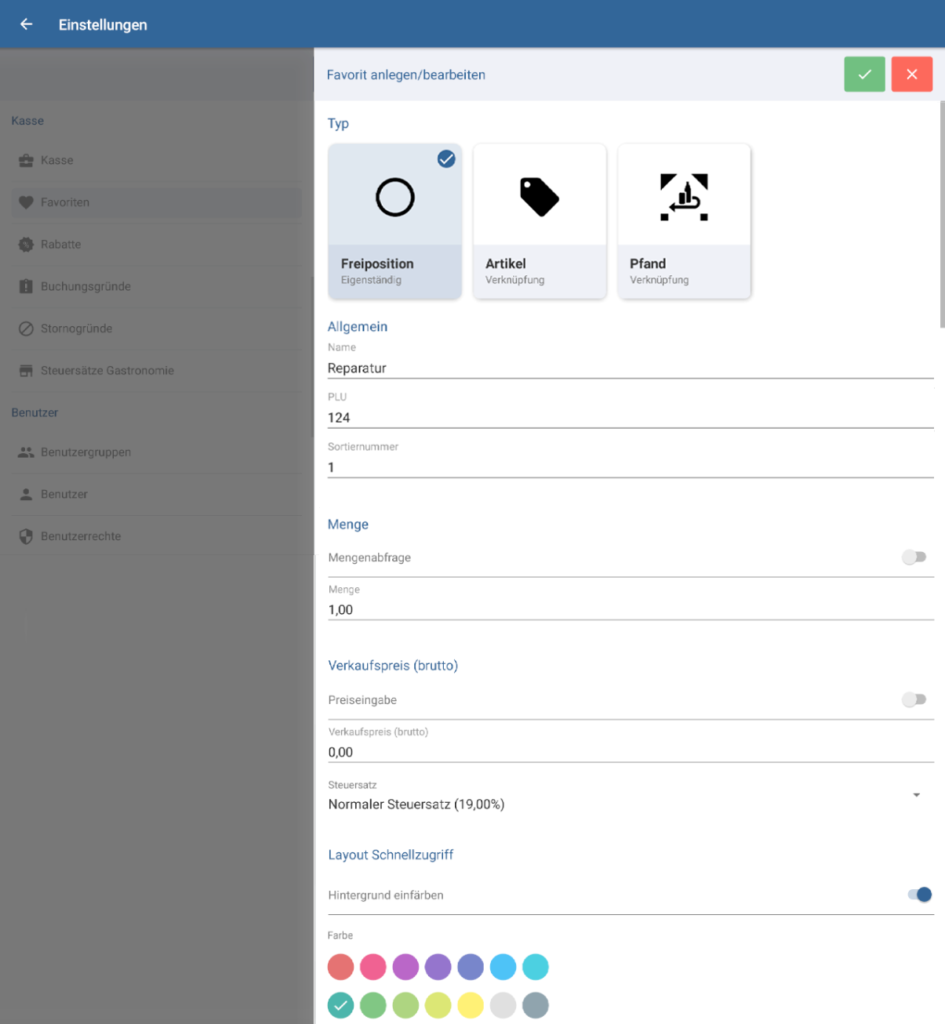The image size is (945, 1024).
Task: Open Steuersätze Gastronomie entry
Action: 107,370
